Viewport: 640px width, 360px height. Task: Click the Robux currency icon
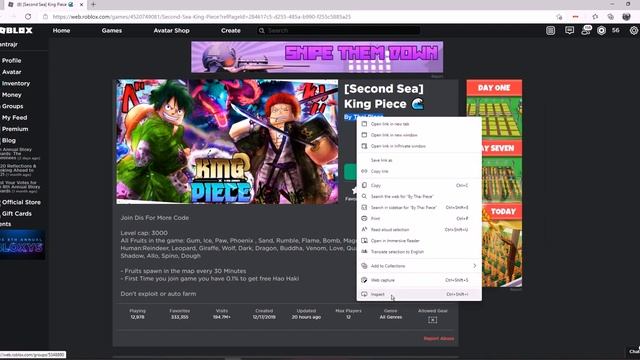[601, 31]
